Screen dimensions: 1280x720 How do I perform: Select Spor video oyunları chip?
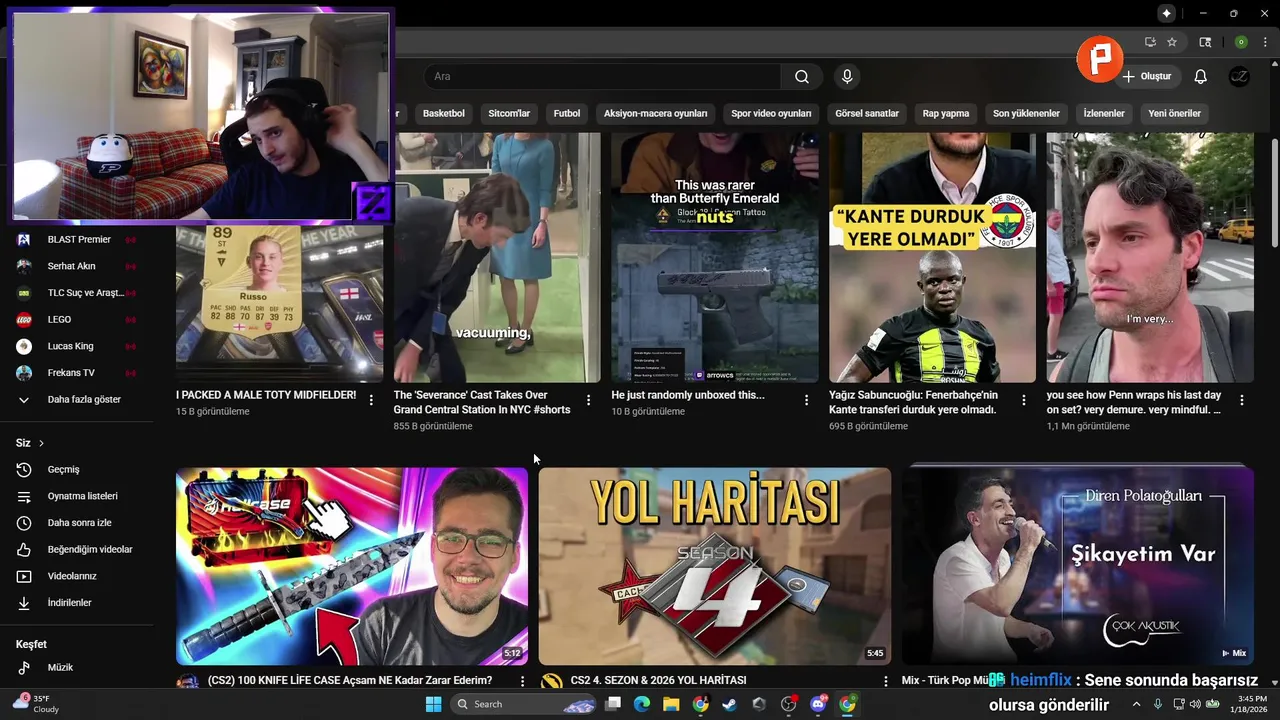click(x=771, y=113)
